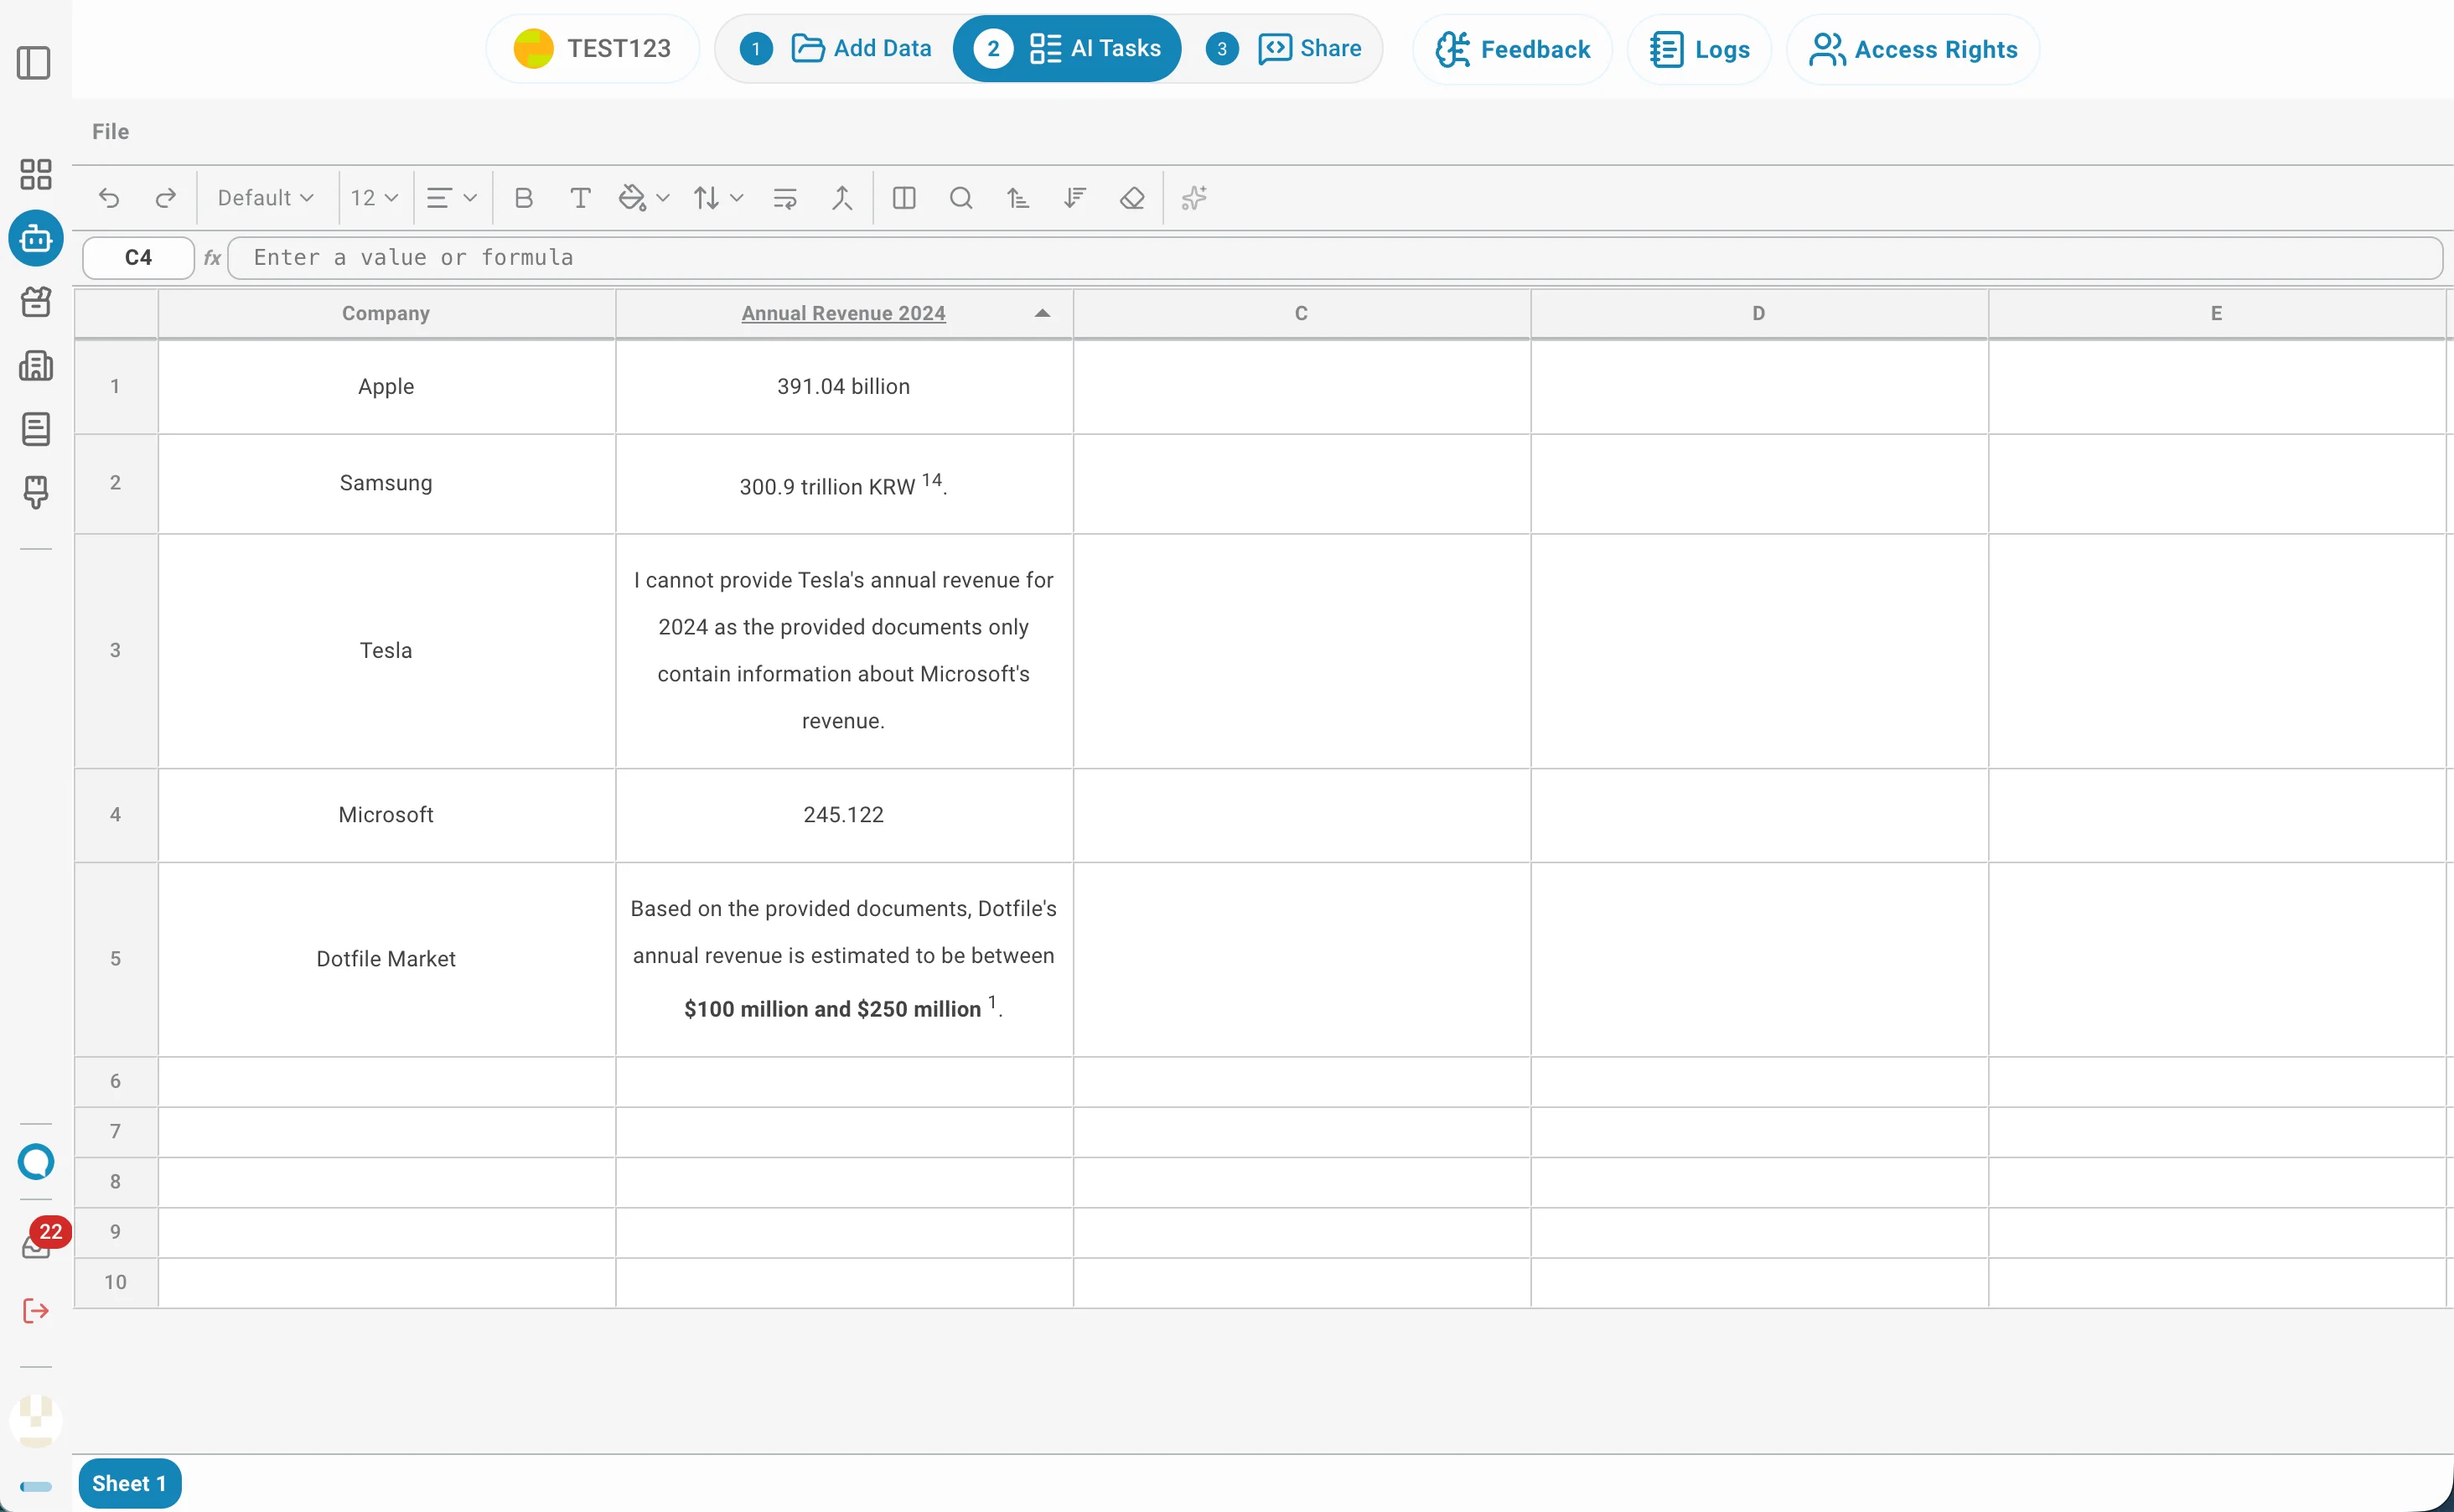Viewport: 2454px width, 1512px height.
Task: Select the Microsoft cell
Action: click(386, 815)
